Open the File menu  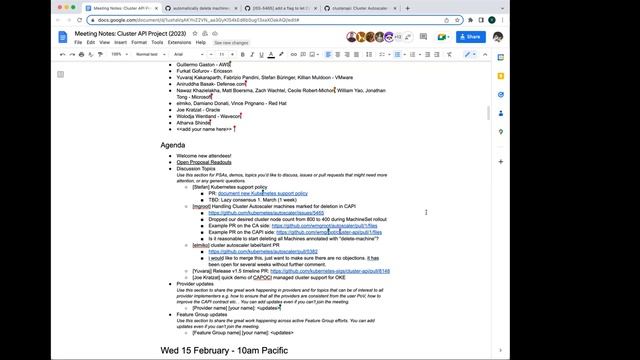pyautogui.click(x=78, y=42)
